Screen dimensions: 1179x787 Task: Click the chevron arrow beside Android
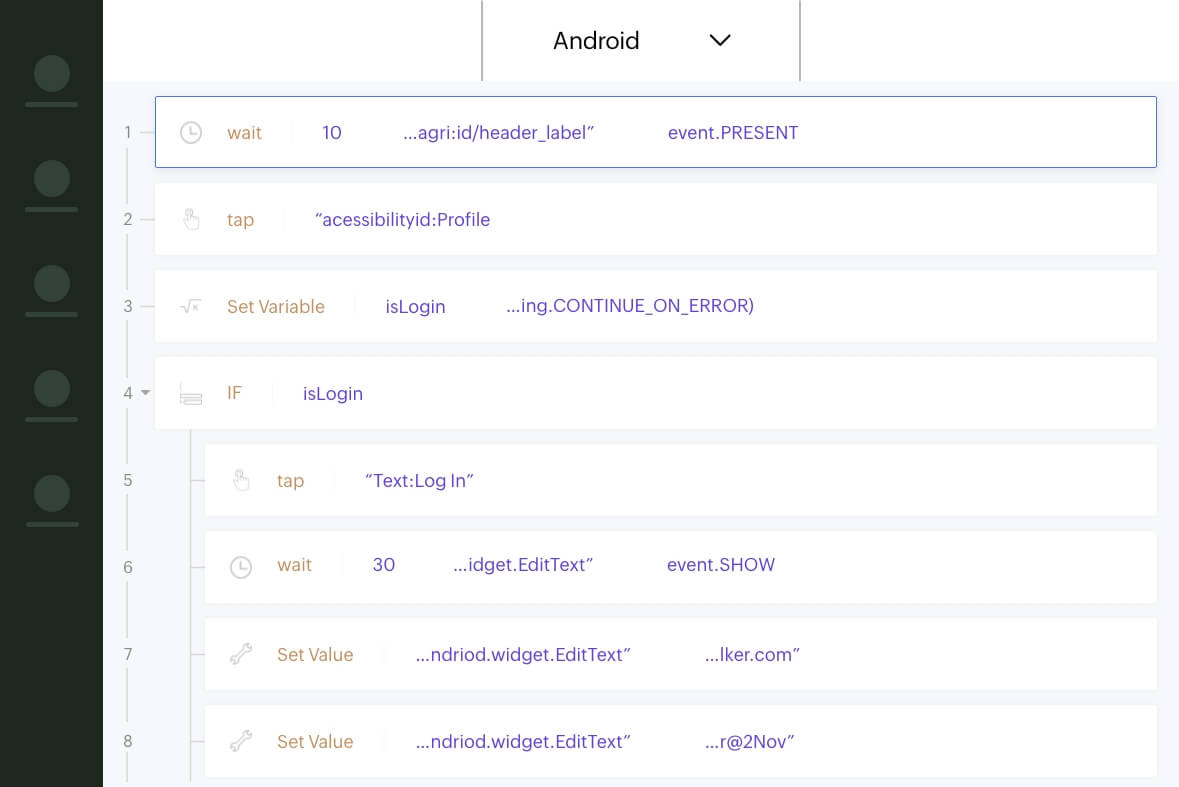tap(720, 41)
